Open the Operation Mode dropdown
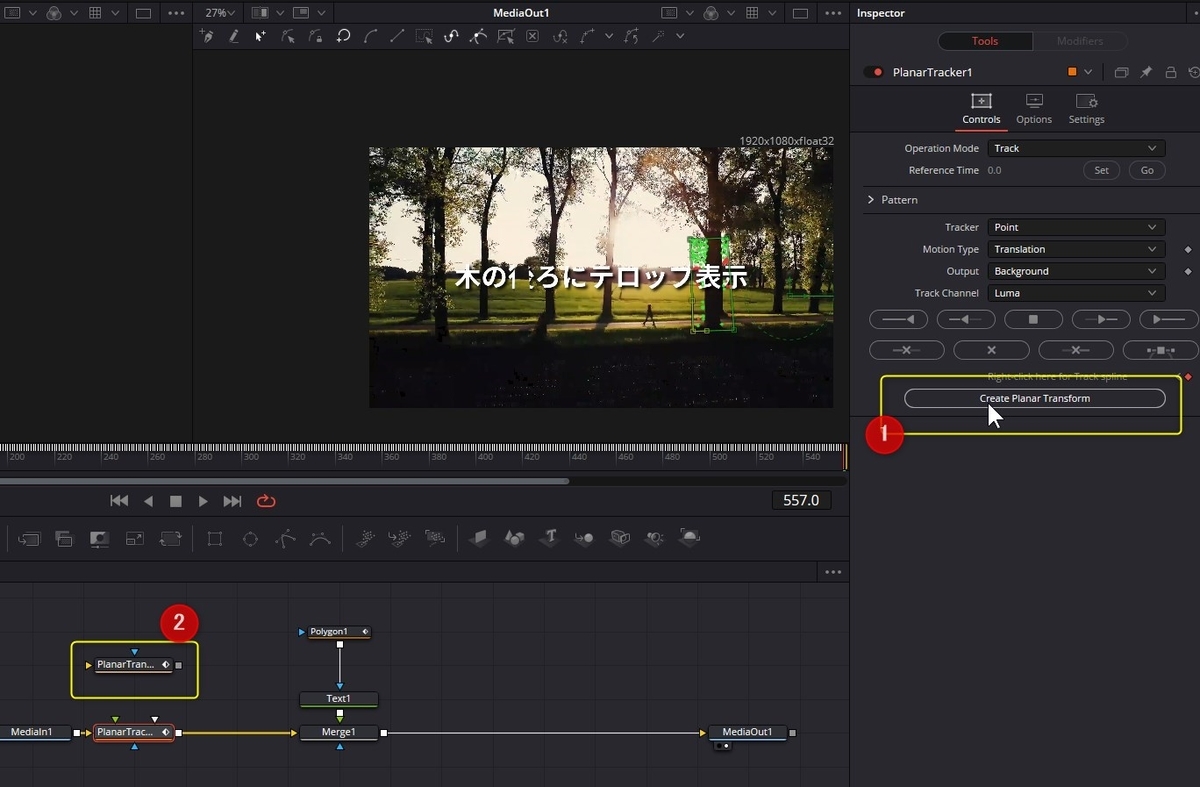This screenshot has height=787, width=1200. click(1076, 148)
